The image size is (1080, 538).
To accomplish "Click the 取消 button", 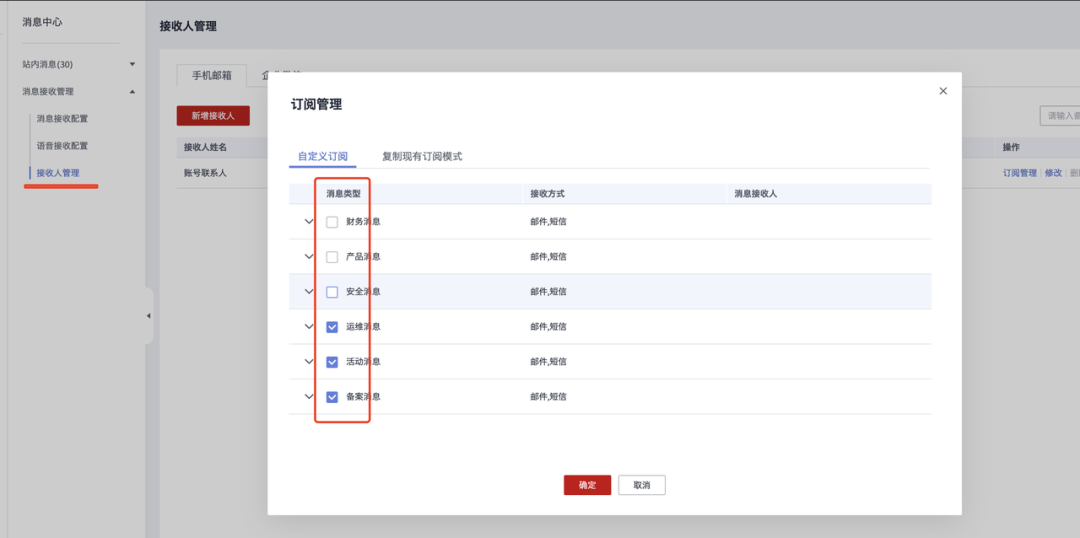I will (x=642, y=485).
